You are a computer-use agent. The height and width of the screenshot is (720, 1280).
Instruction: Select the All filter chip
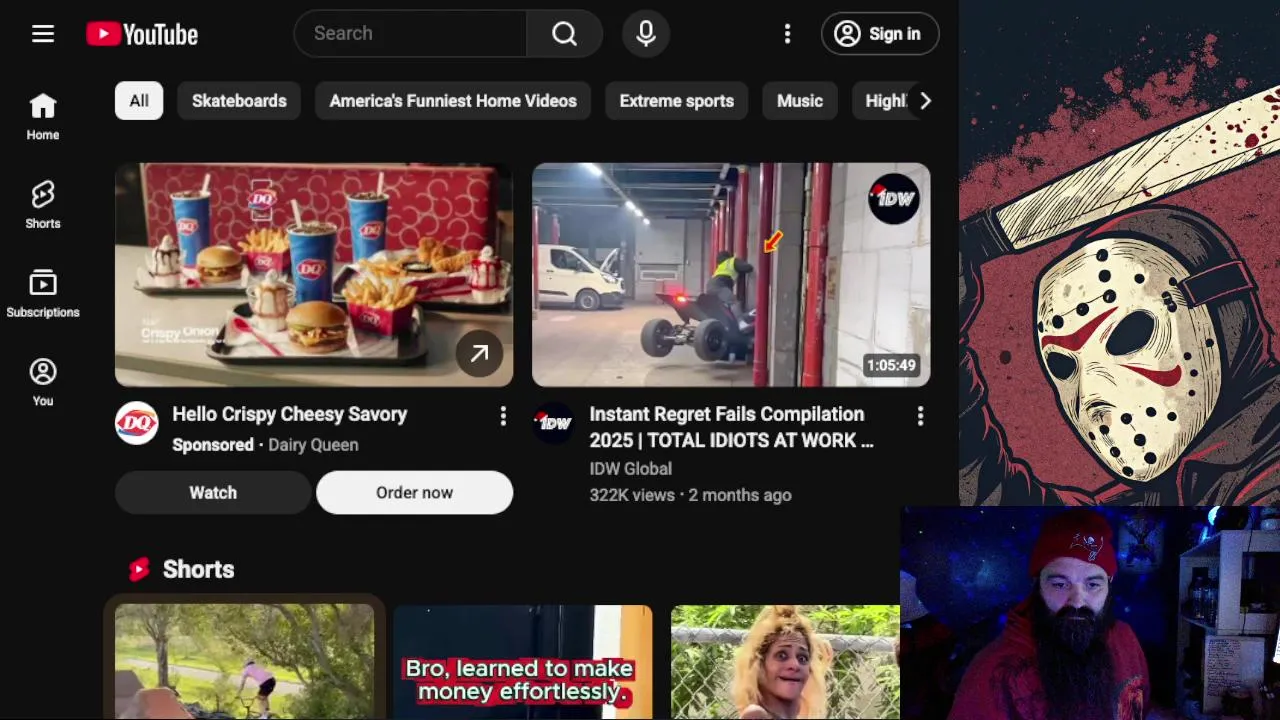(x=139, y=101)
